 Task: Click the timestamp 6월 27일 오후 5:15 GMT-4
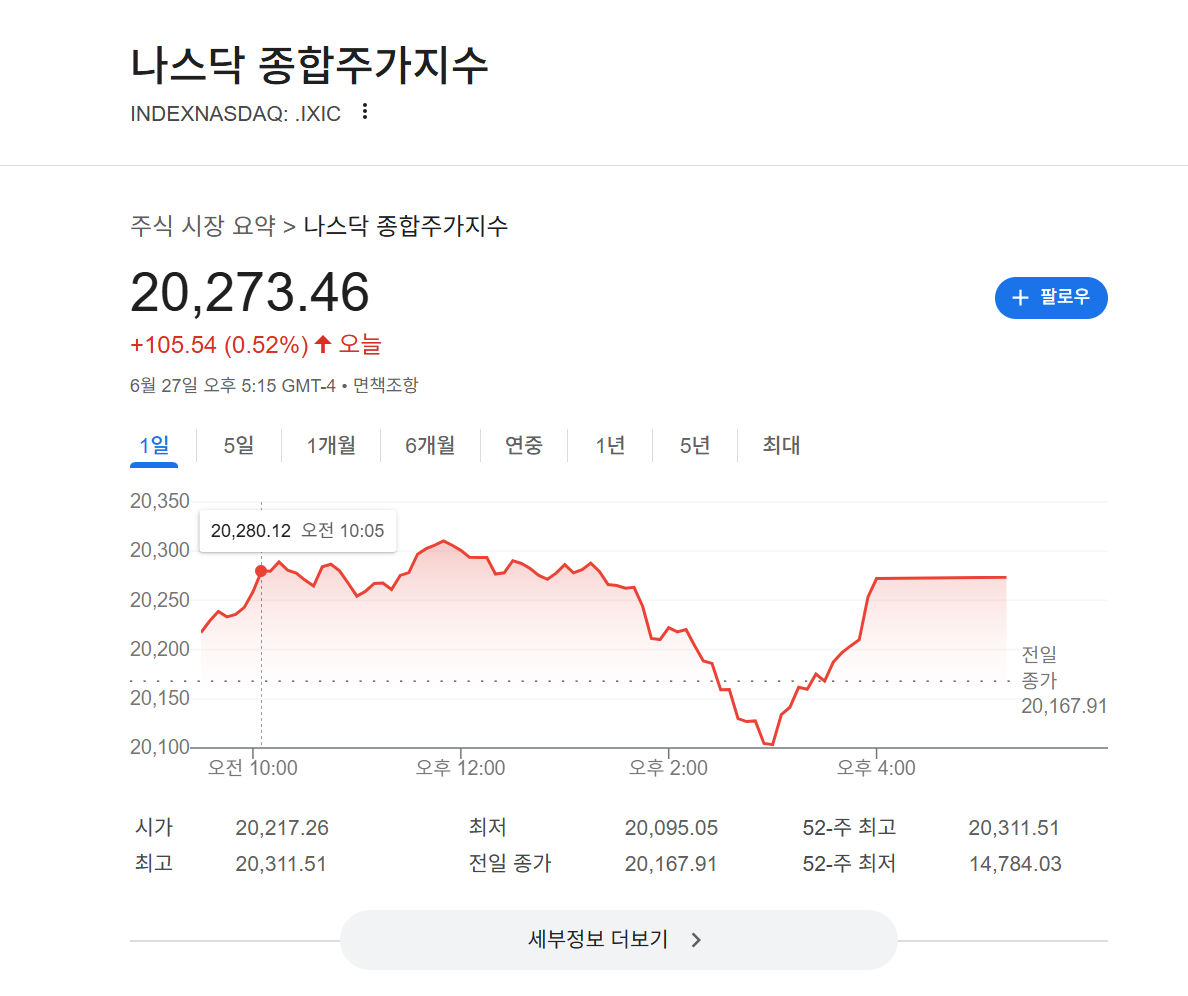[x=233, y=386]
